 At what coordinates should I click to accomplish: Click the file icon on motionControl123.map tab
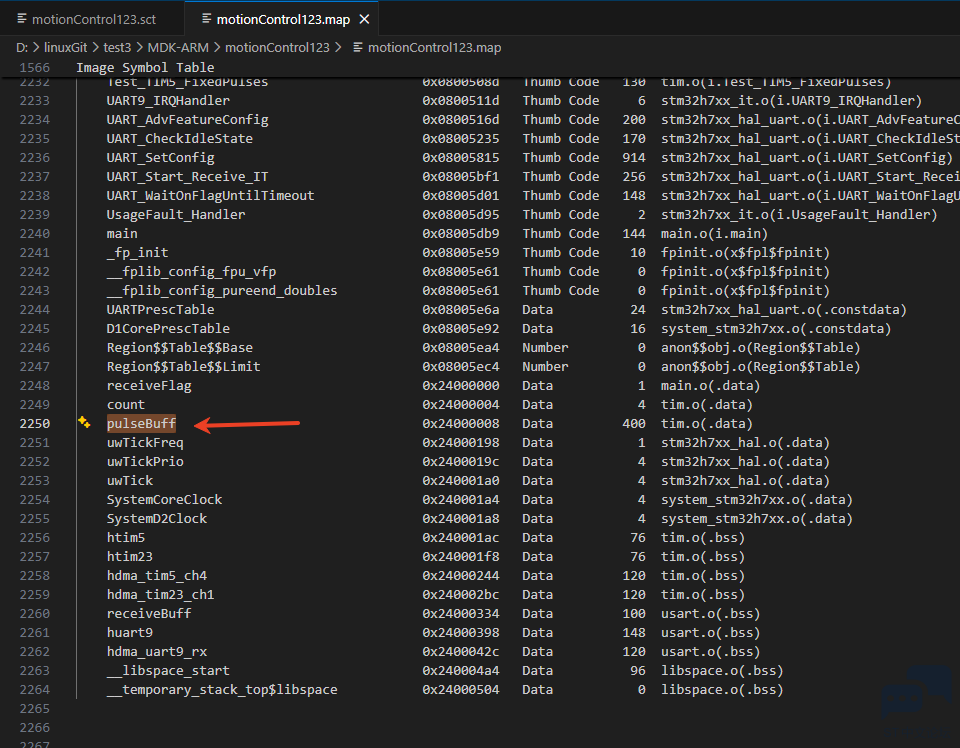pos(206,19)
